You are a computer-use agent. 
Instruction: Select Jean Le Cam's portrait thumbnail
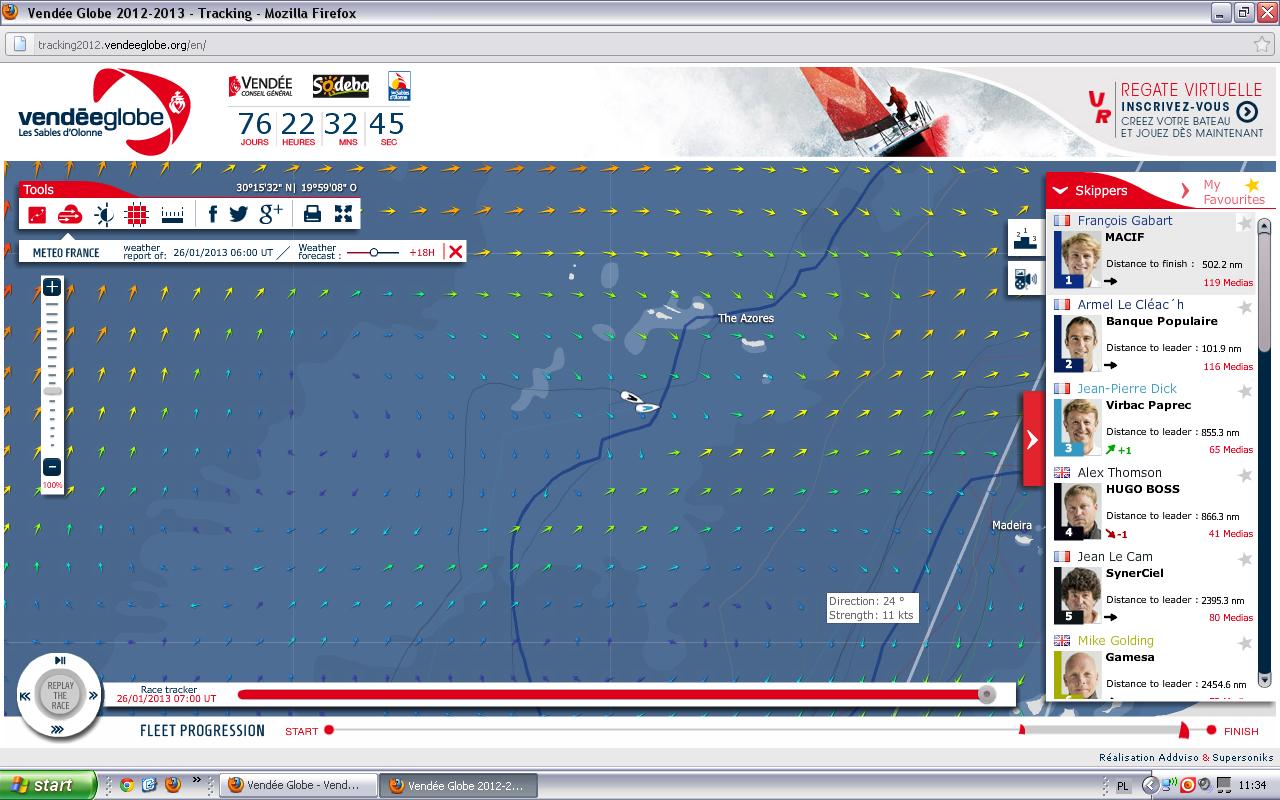coord(1080,595)
